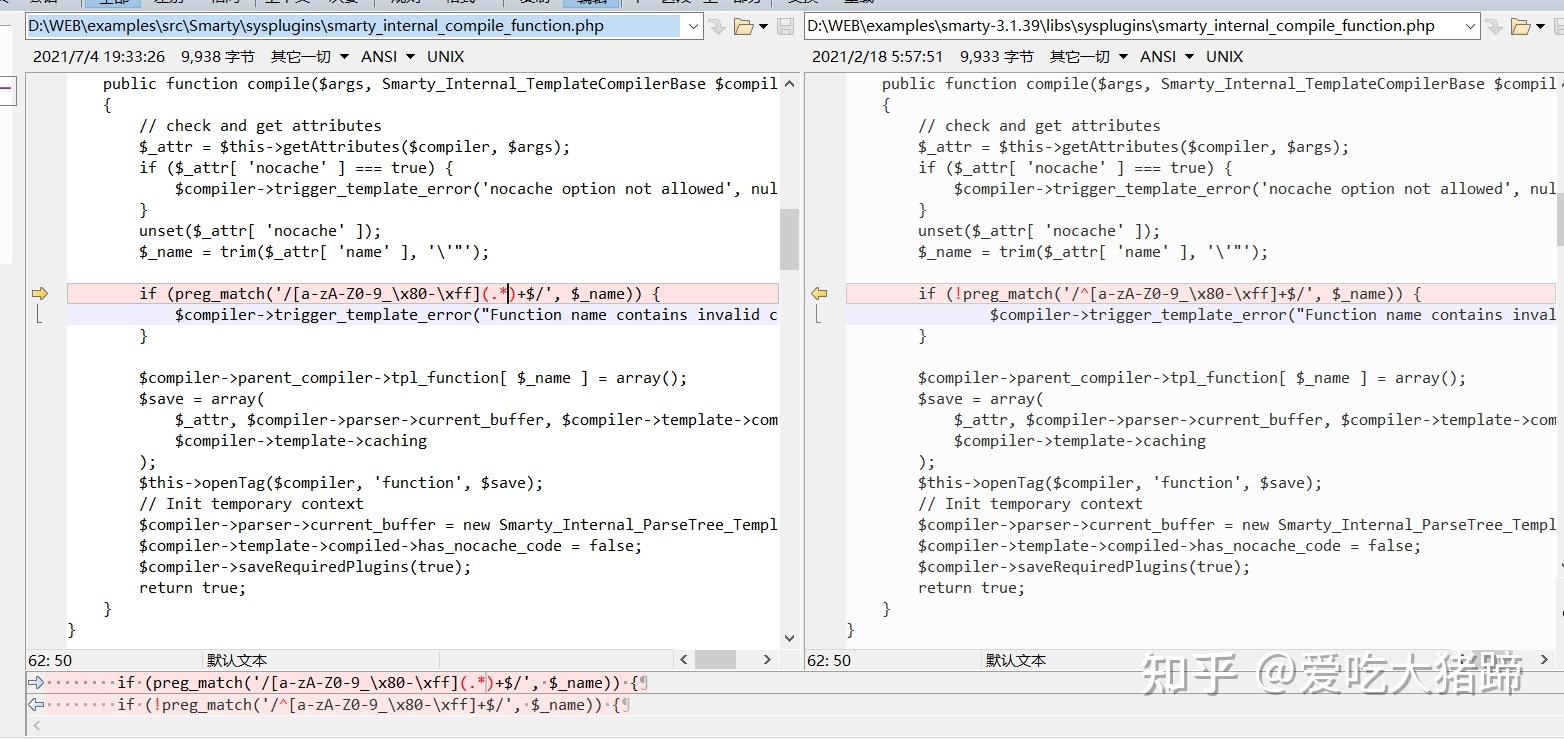Viewport: 1564px width, 739px height.
Task: Click the left pane save file icon
Action: point(786,26)
